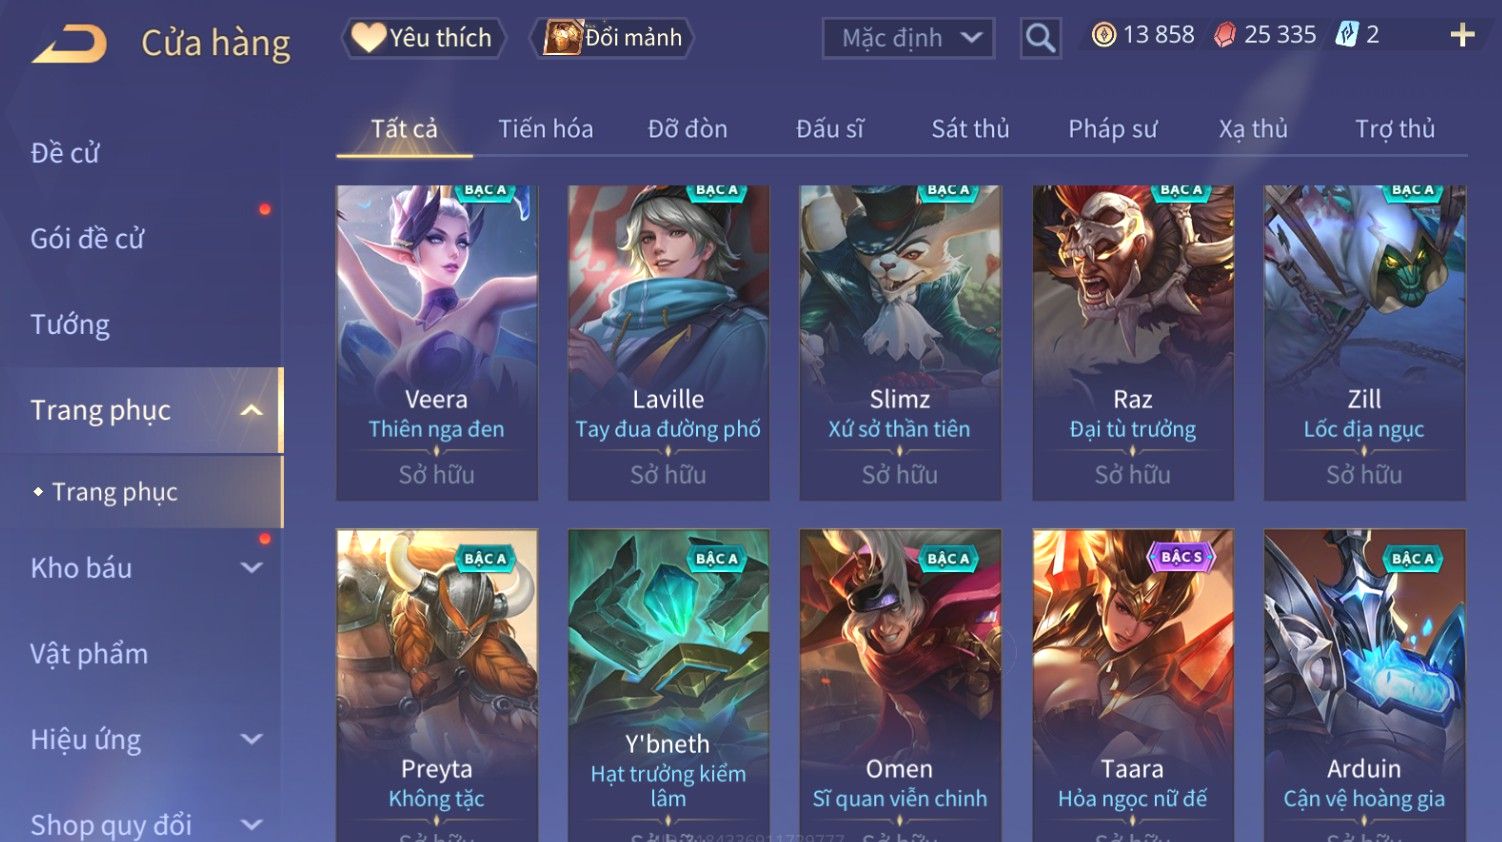
Task: Expand the Kho báu sidebar section
Action: pos(252,568)
